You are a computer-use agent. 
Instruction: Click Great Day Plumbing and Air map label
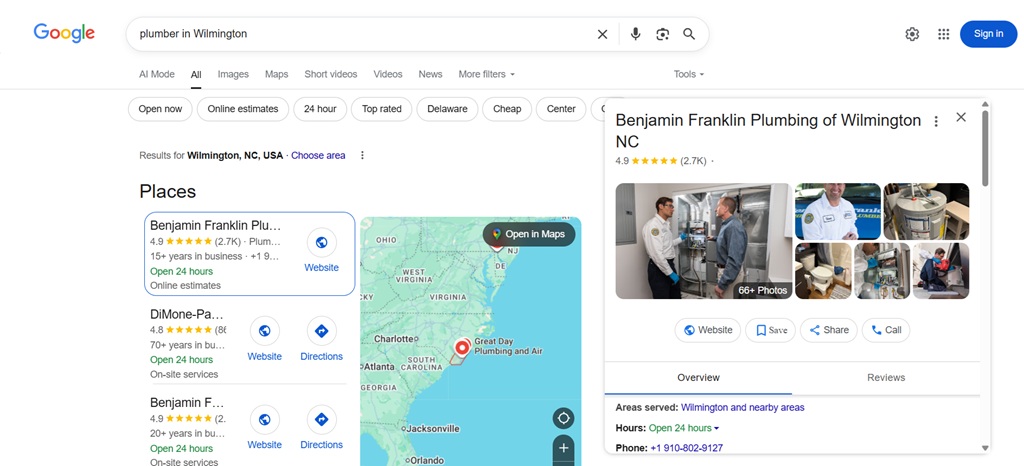(508, 346)
